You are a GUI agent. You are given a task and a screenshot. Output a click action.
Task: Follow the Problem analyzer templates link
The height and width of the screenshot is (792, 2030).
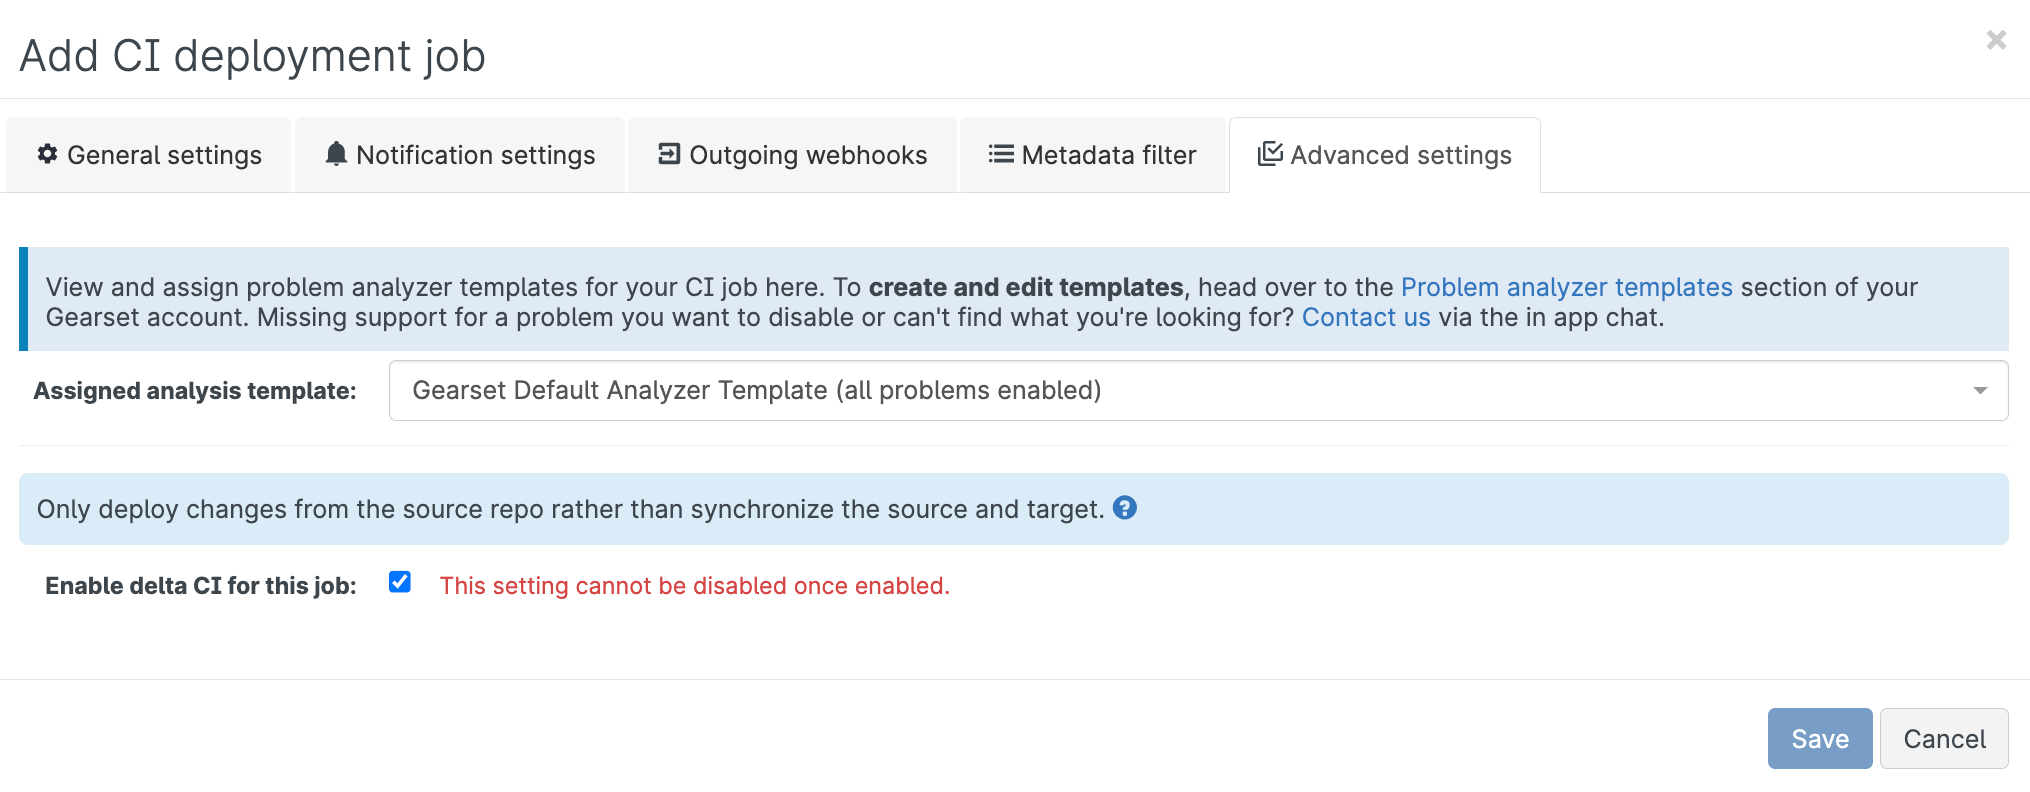[x=1566, y=287]
